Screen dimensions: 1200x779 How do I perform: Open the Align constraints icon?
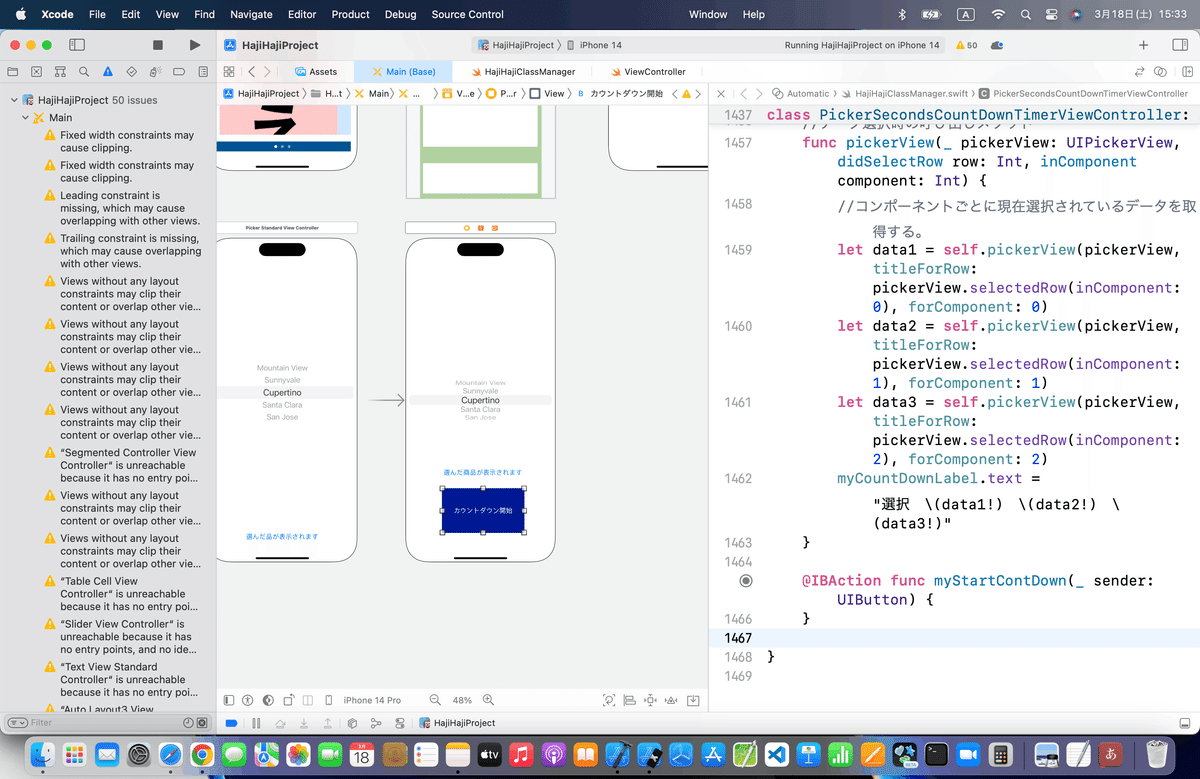(x=631, y=700)
